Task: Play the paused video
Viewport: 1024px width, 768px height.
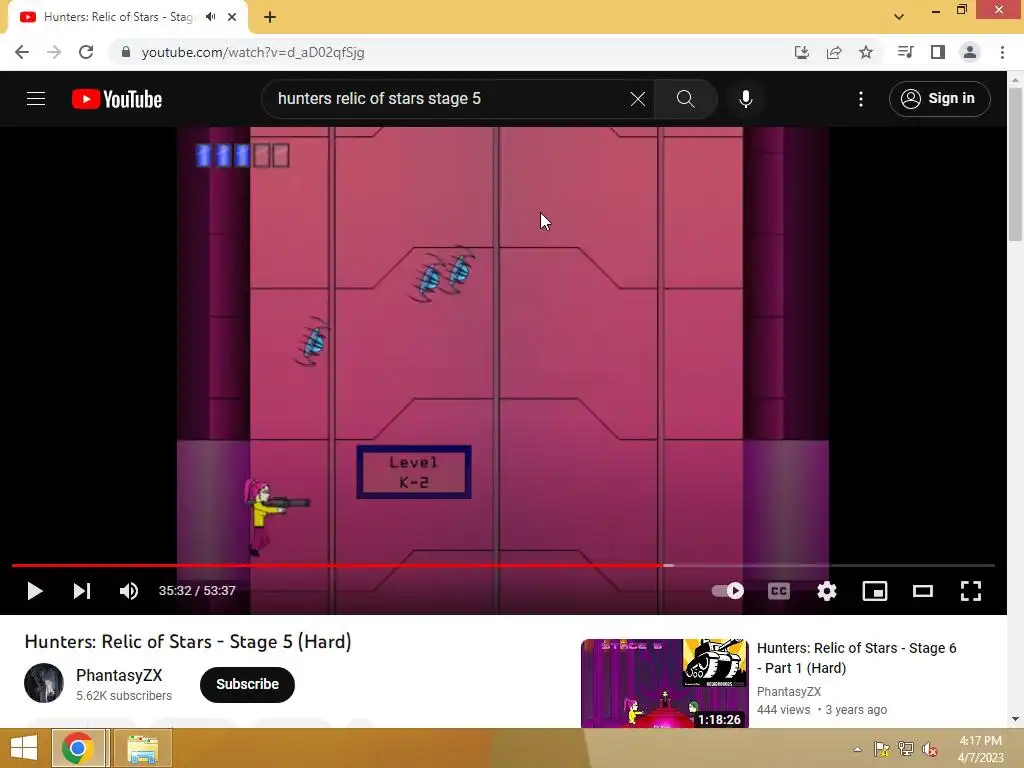Action: 35,591
